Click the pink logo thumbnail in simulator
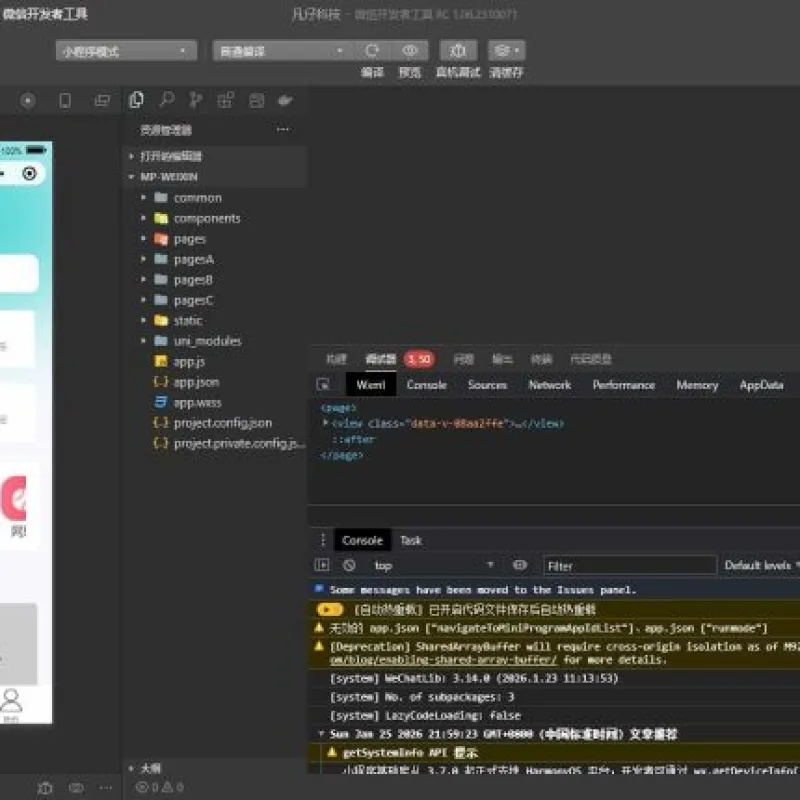The width and height of the screenshot is (800, 800). pos(14,498)
